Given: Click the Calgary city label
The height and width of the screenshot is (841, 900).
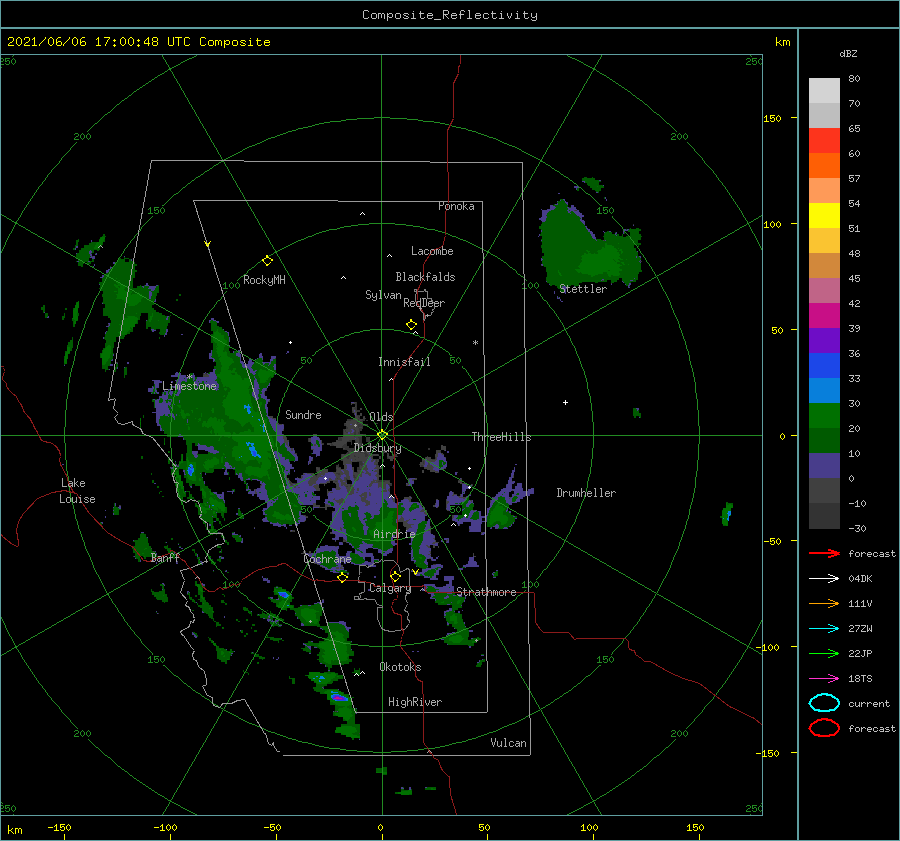Looking at the screenshot, I should tap(390, 588).
